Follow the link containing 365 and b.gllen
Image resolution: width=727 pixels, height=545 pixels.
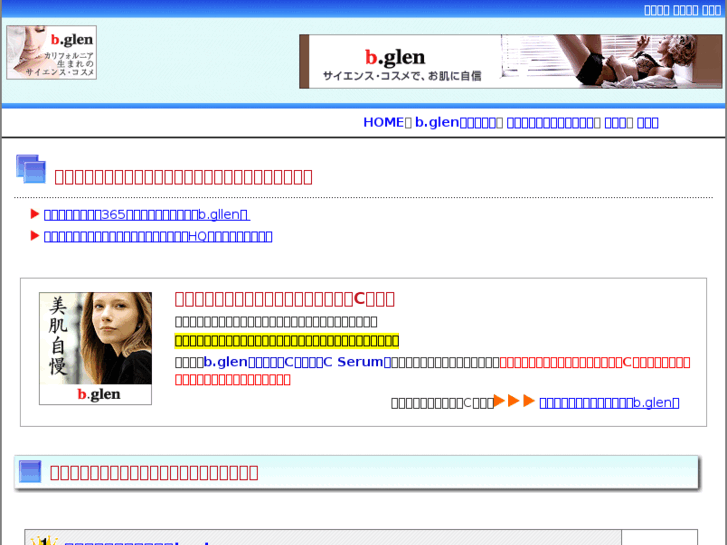coord(147,215)
